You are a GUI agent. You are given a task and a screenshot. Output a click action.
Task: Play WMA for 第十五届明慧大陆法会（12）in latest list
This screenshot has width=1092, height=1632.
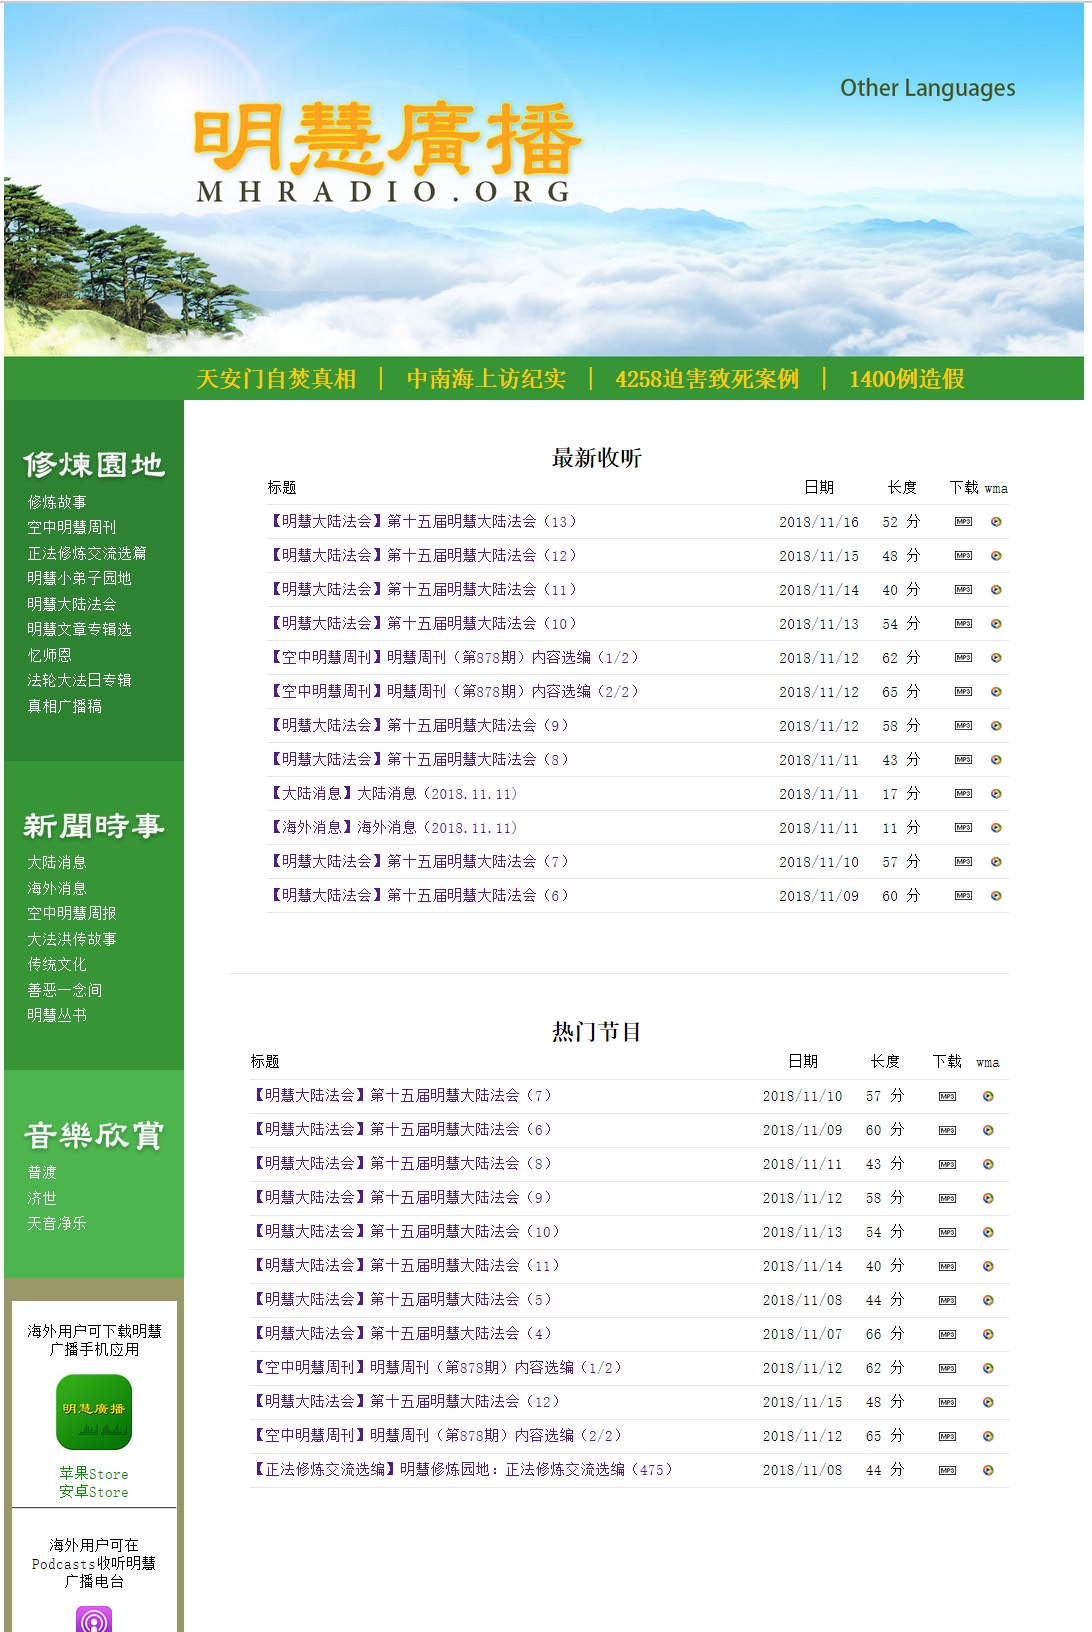tap(996, 556)
